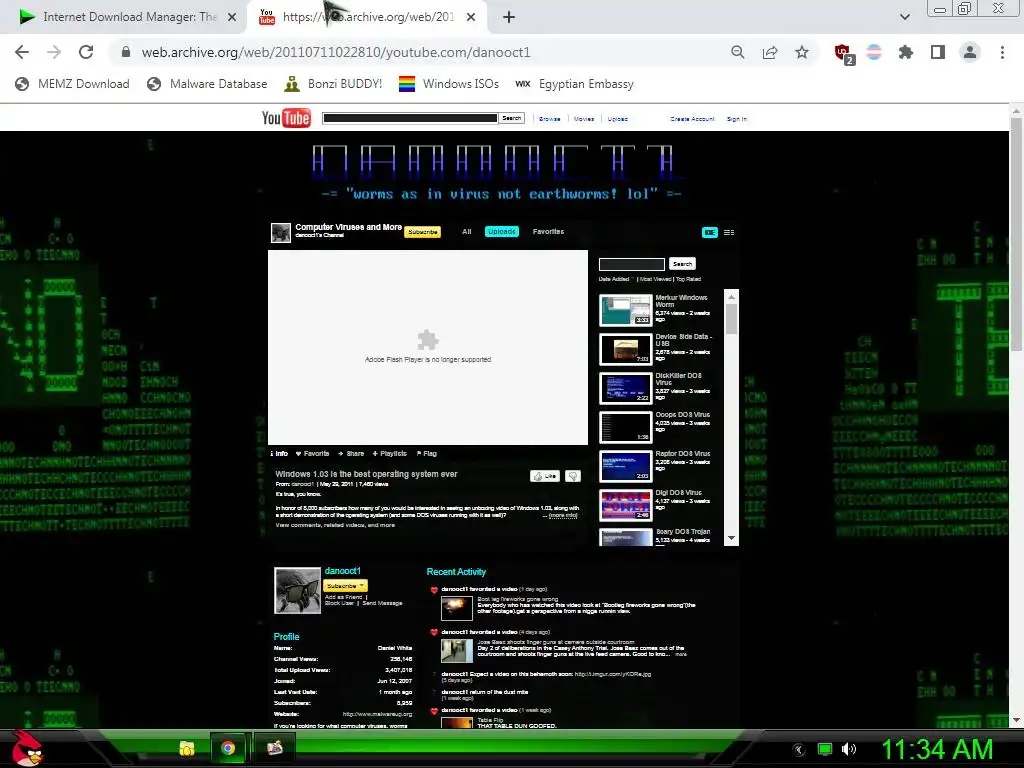Click the Favorite heart action
This screenshot has height=768, width=1024.
[x=312, y=453]
